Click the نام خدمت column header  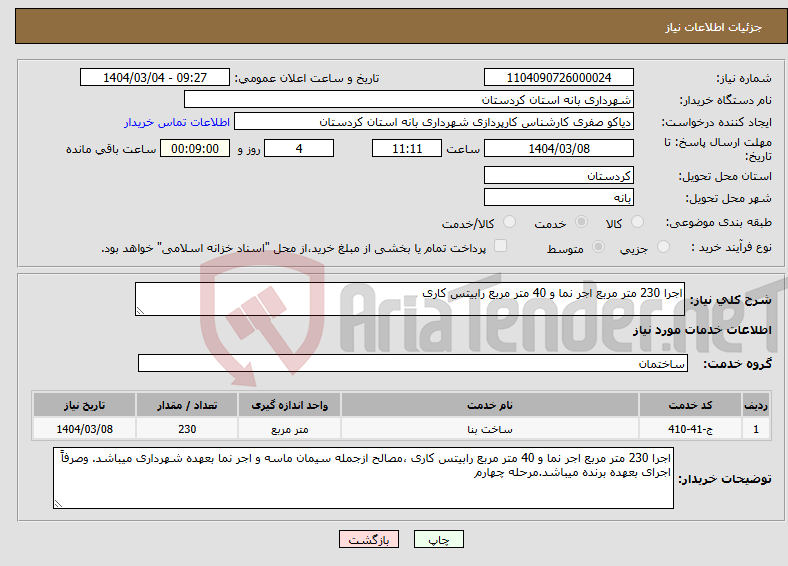tap(489, 405)
